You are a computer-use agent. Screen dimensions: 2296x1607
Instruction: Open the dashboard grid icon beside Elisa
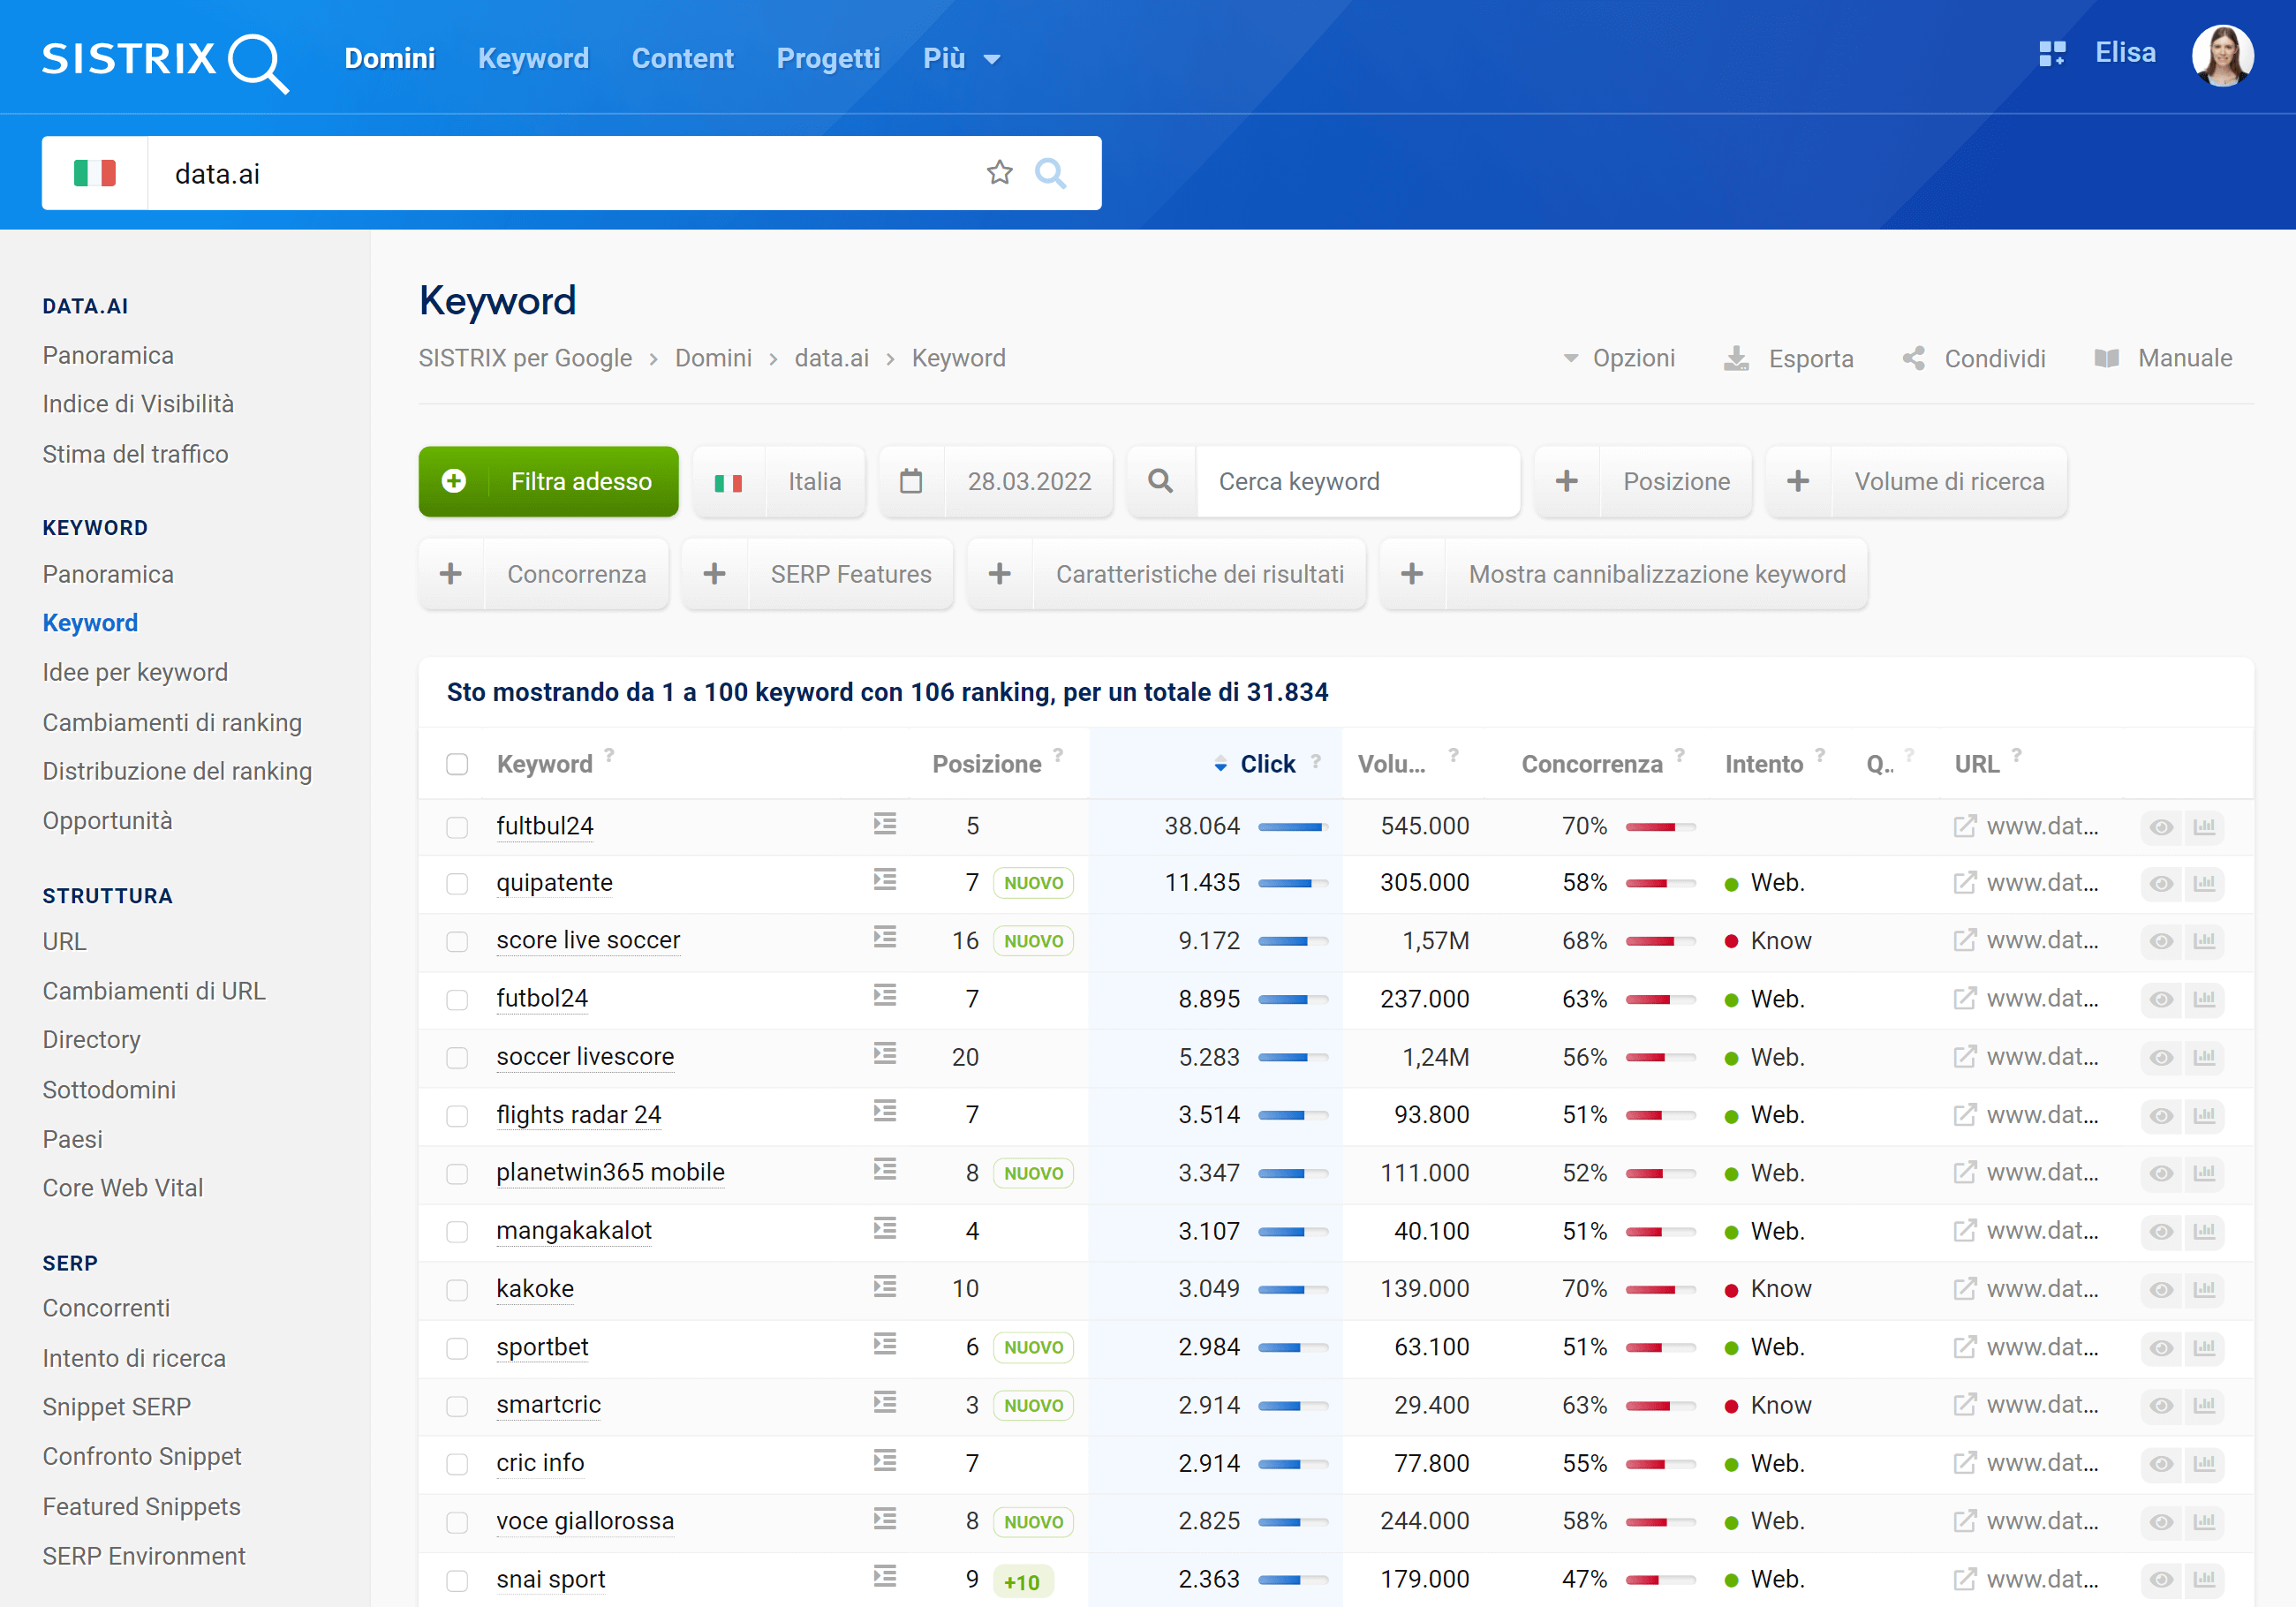(2052, 54)
